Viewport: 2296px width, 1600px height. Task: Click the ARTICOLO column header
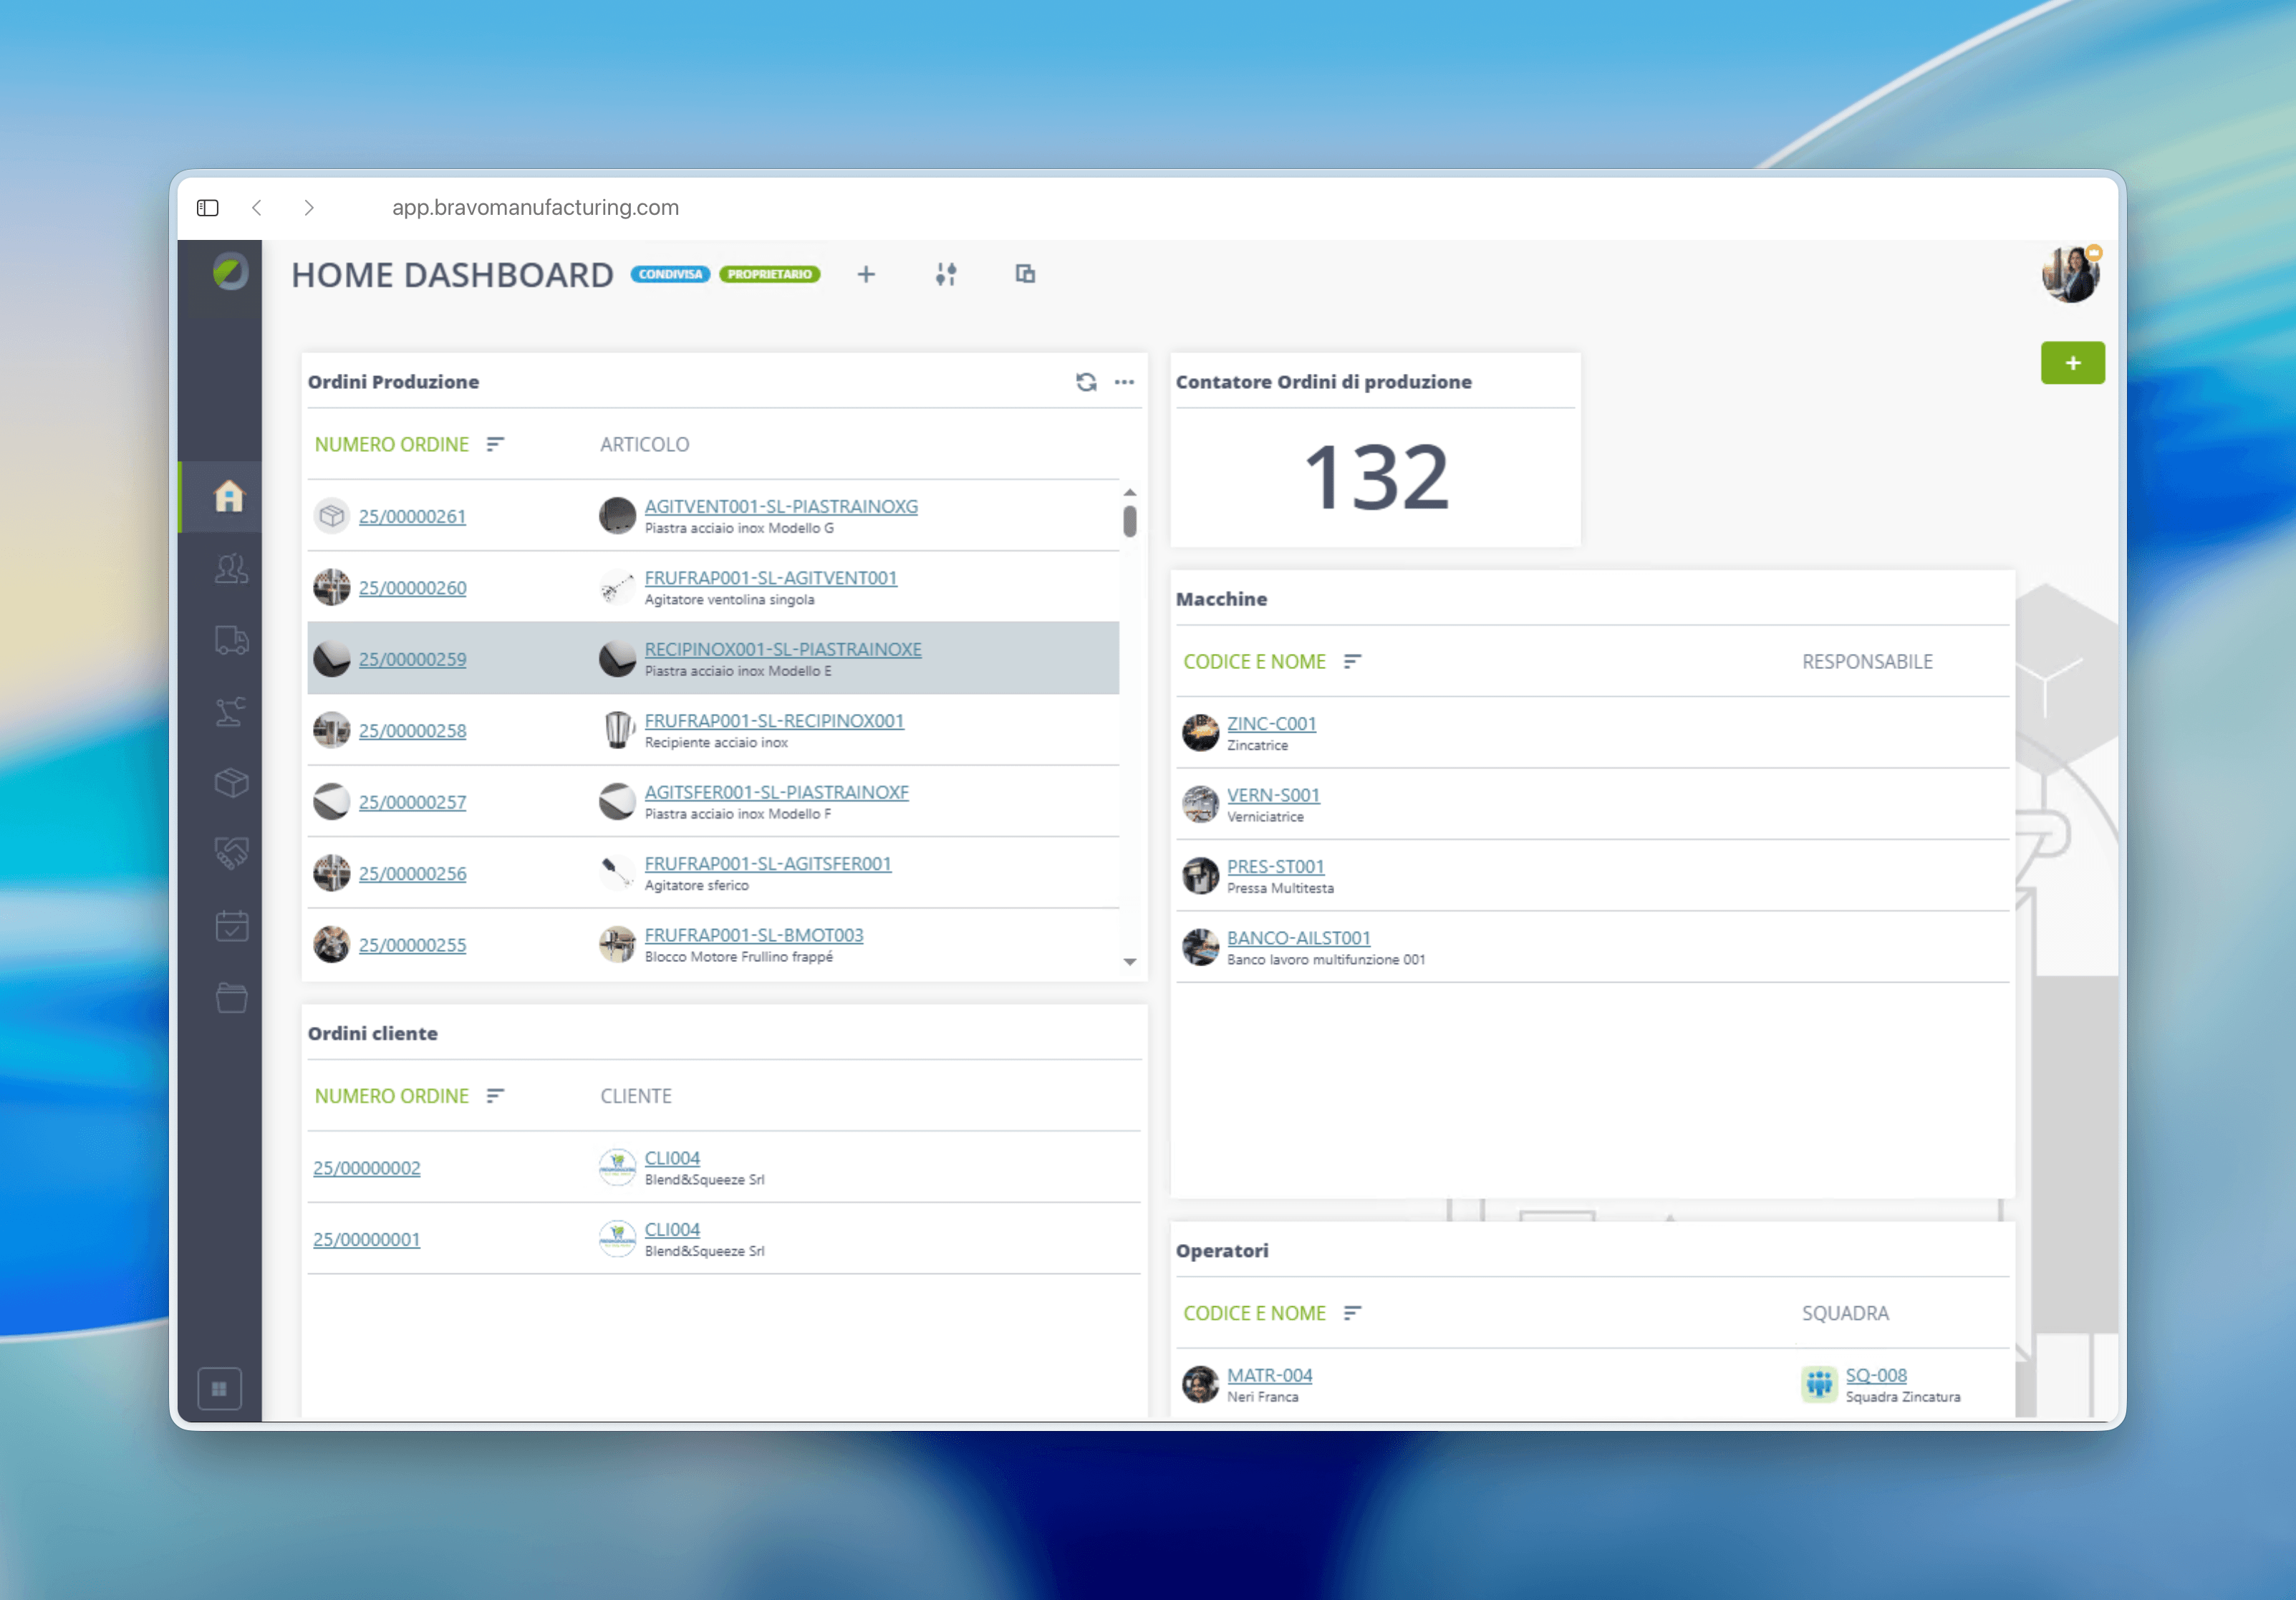pyautogui.click(x=645, y=444)
